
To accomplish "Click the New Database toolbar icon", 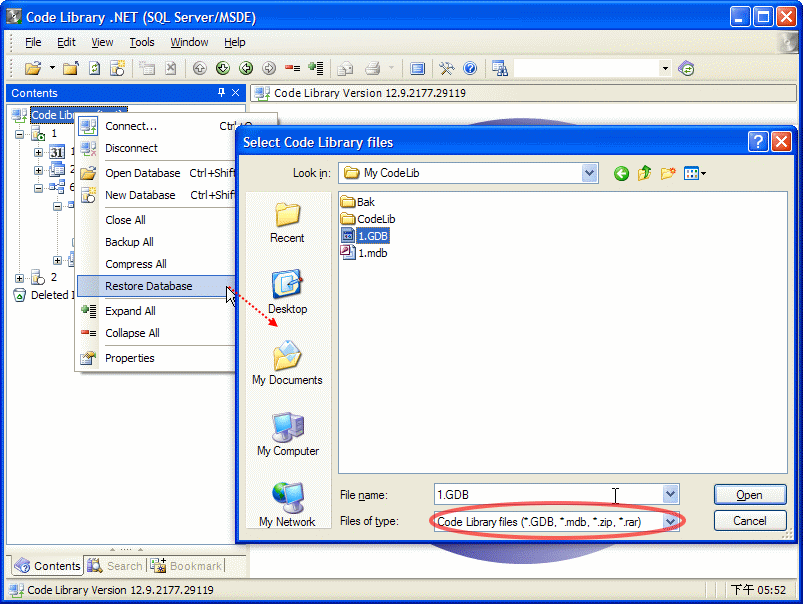I will click(x=118, y=68).
